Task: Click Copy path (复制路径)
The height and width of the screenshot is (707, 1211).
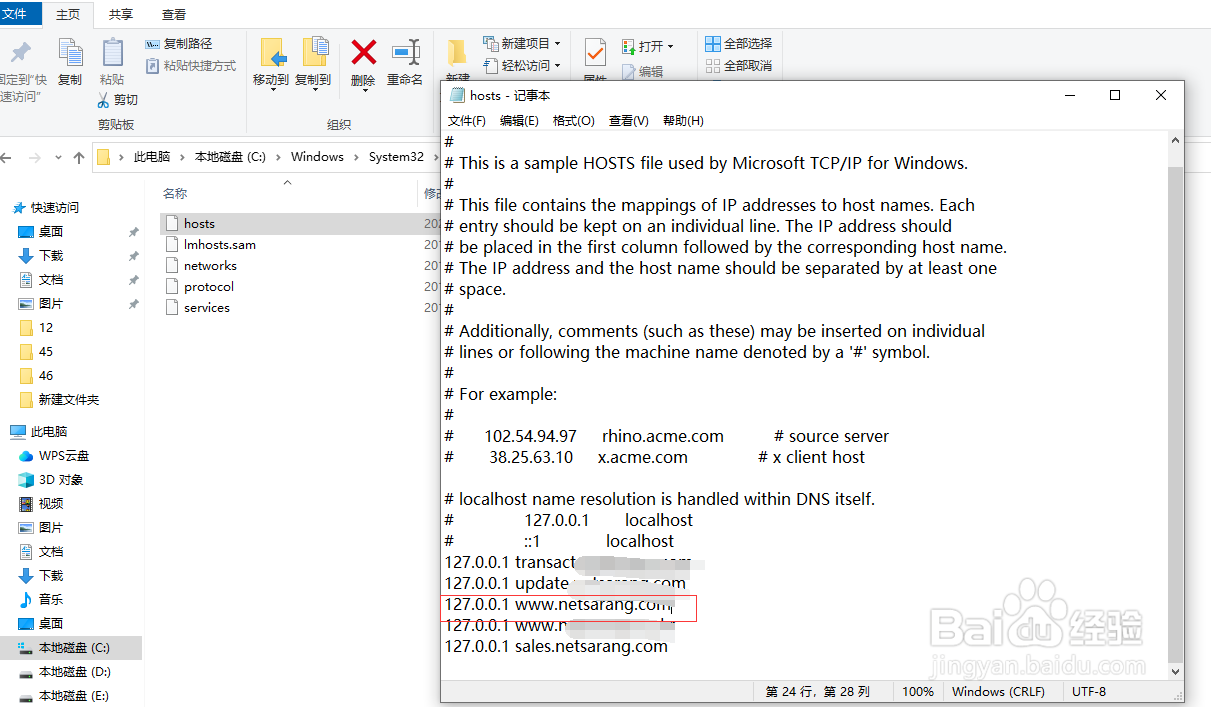Action: coord(179,44)
